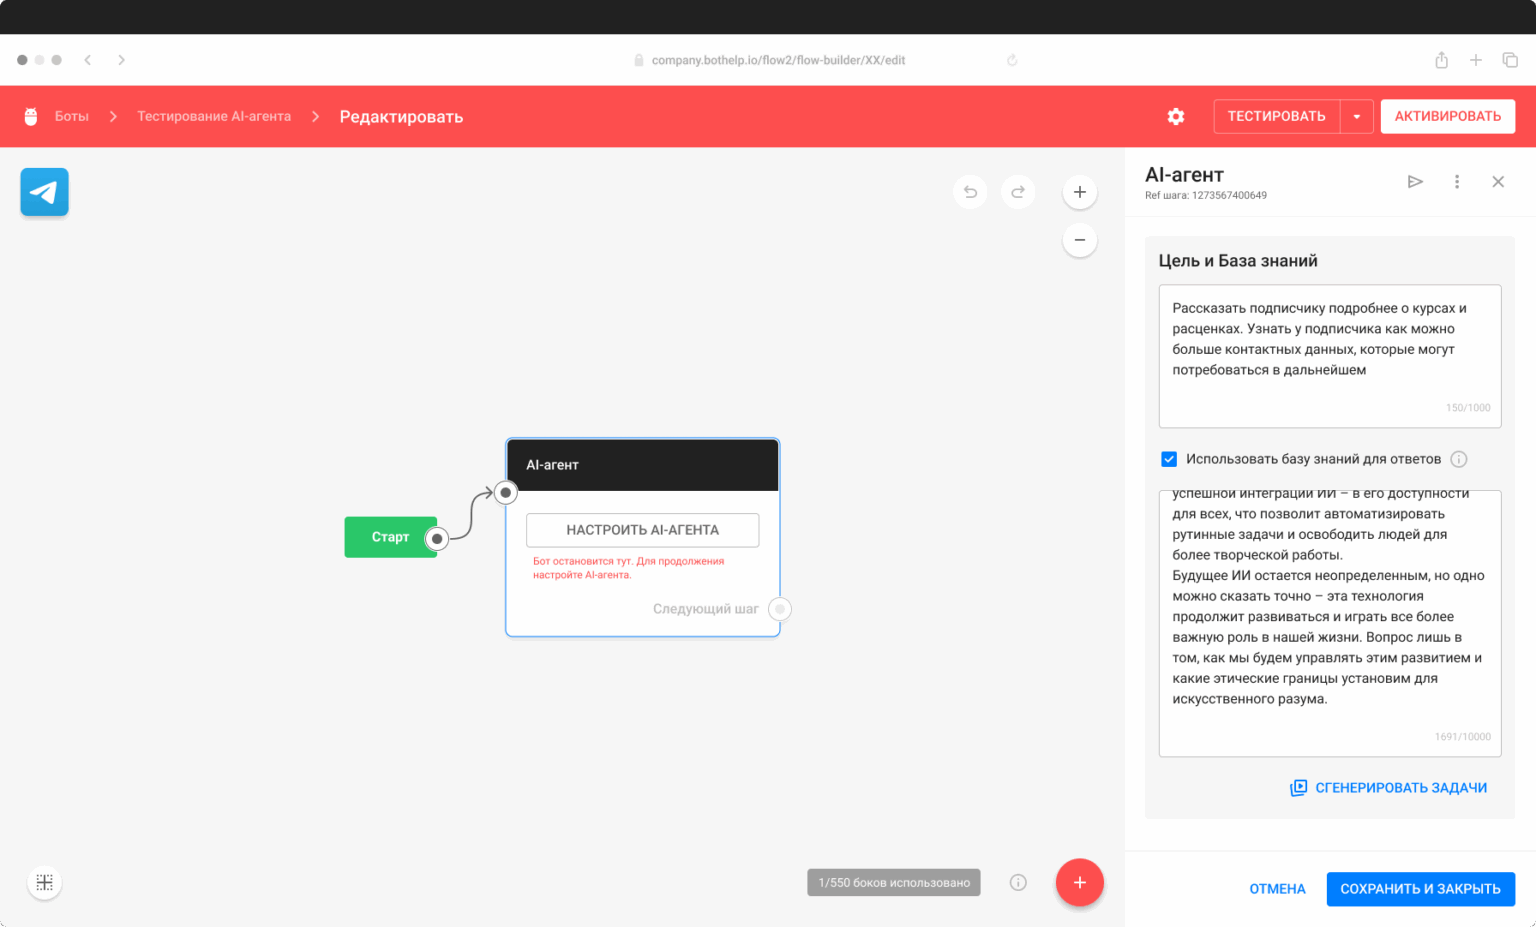Click the Telegram channel icon

(44, 191)
